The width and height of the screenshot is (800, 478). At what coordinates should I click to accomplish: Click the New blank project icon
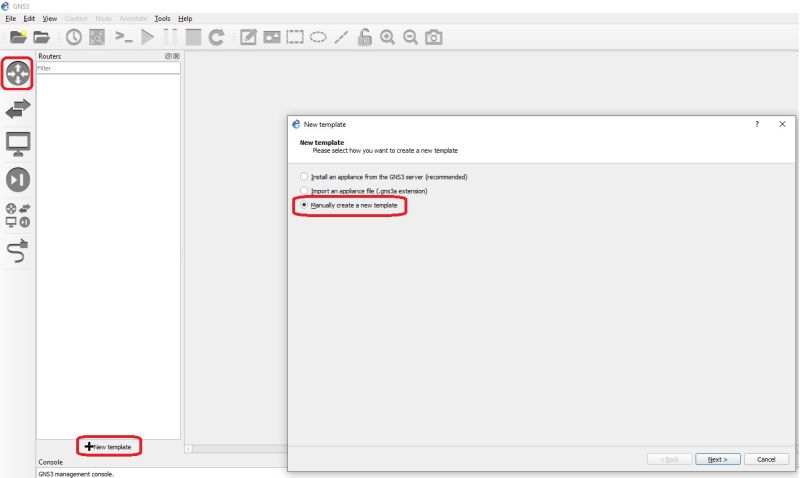(18, 37)
